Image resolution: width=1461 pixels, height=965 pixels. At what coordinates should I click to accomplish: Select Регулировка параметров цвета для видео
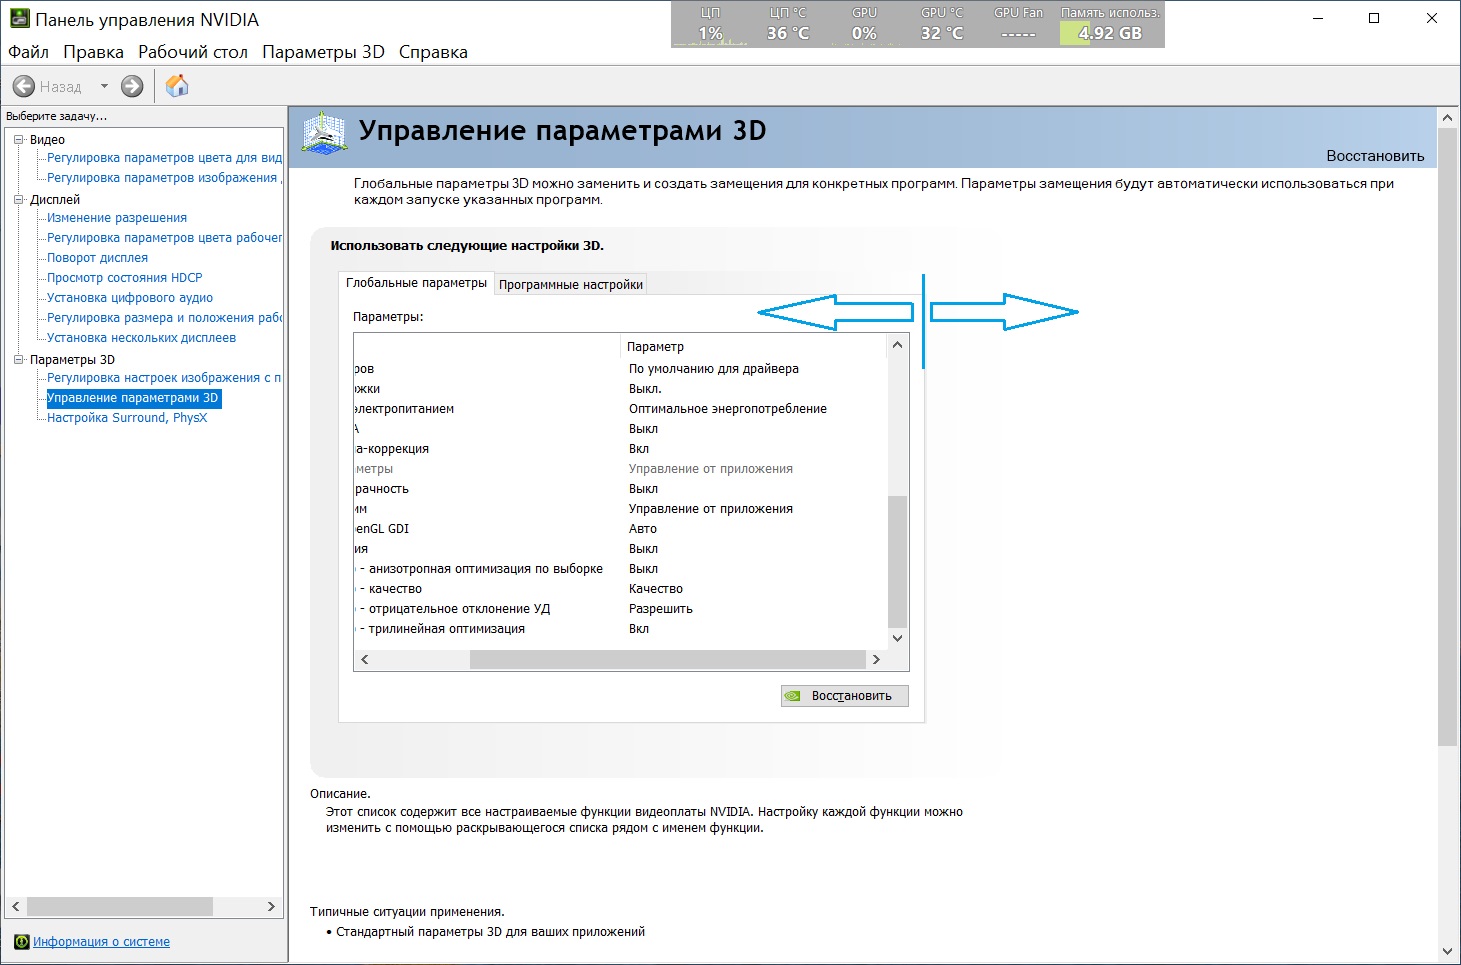click(x=165, y=158)
